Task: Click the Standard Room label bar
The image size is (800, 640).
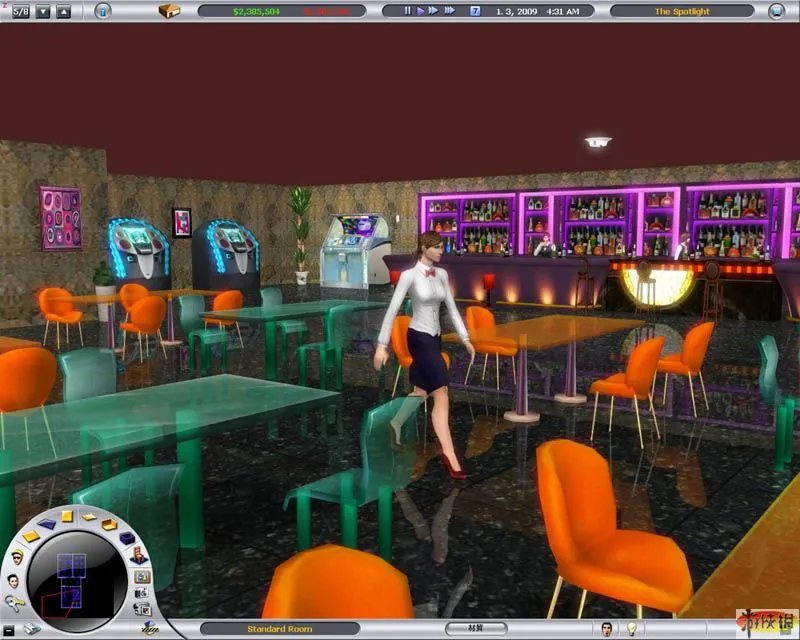Action: [x=280, y=629]
